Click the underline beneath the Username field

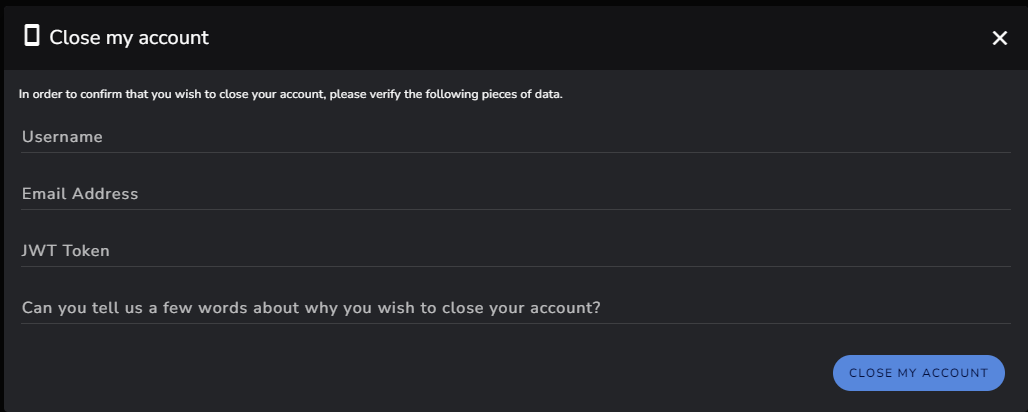(515, 152)
